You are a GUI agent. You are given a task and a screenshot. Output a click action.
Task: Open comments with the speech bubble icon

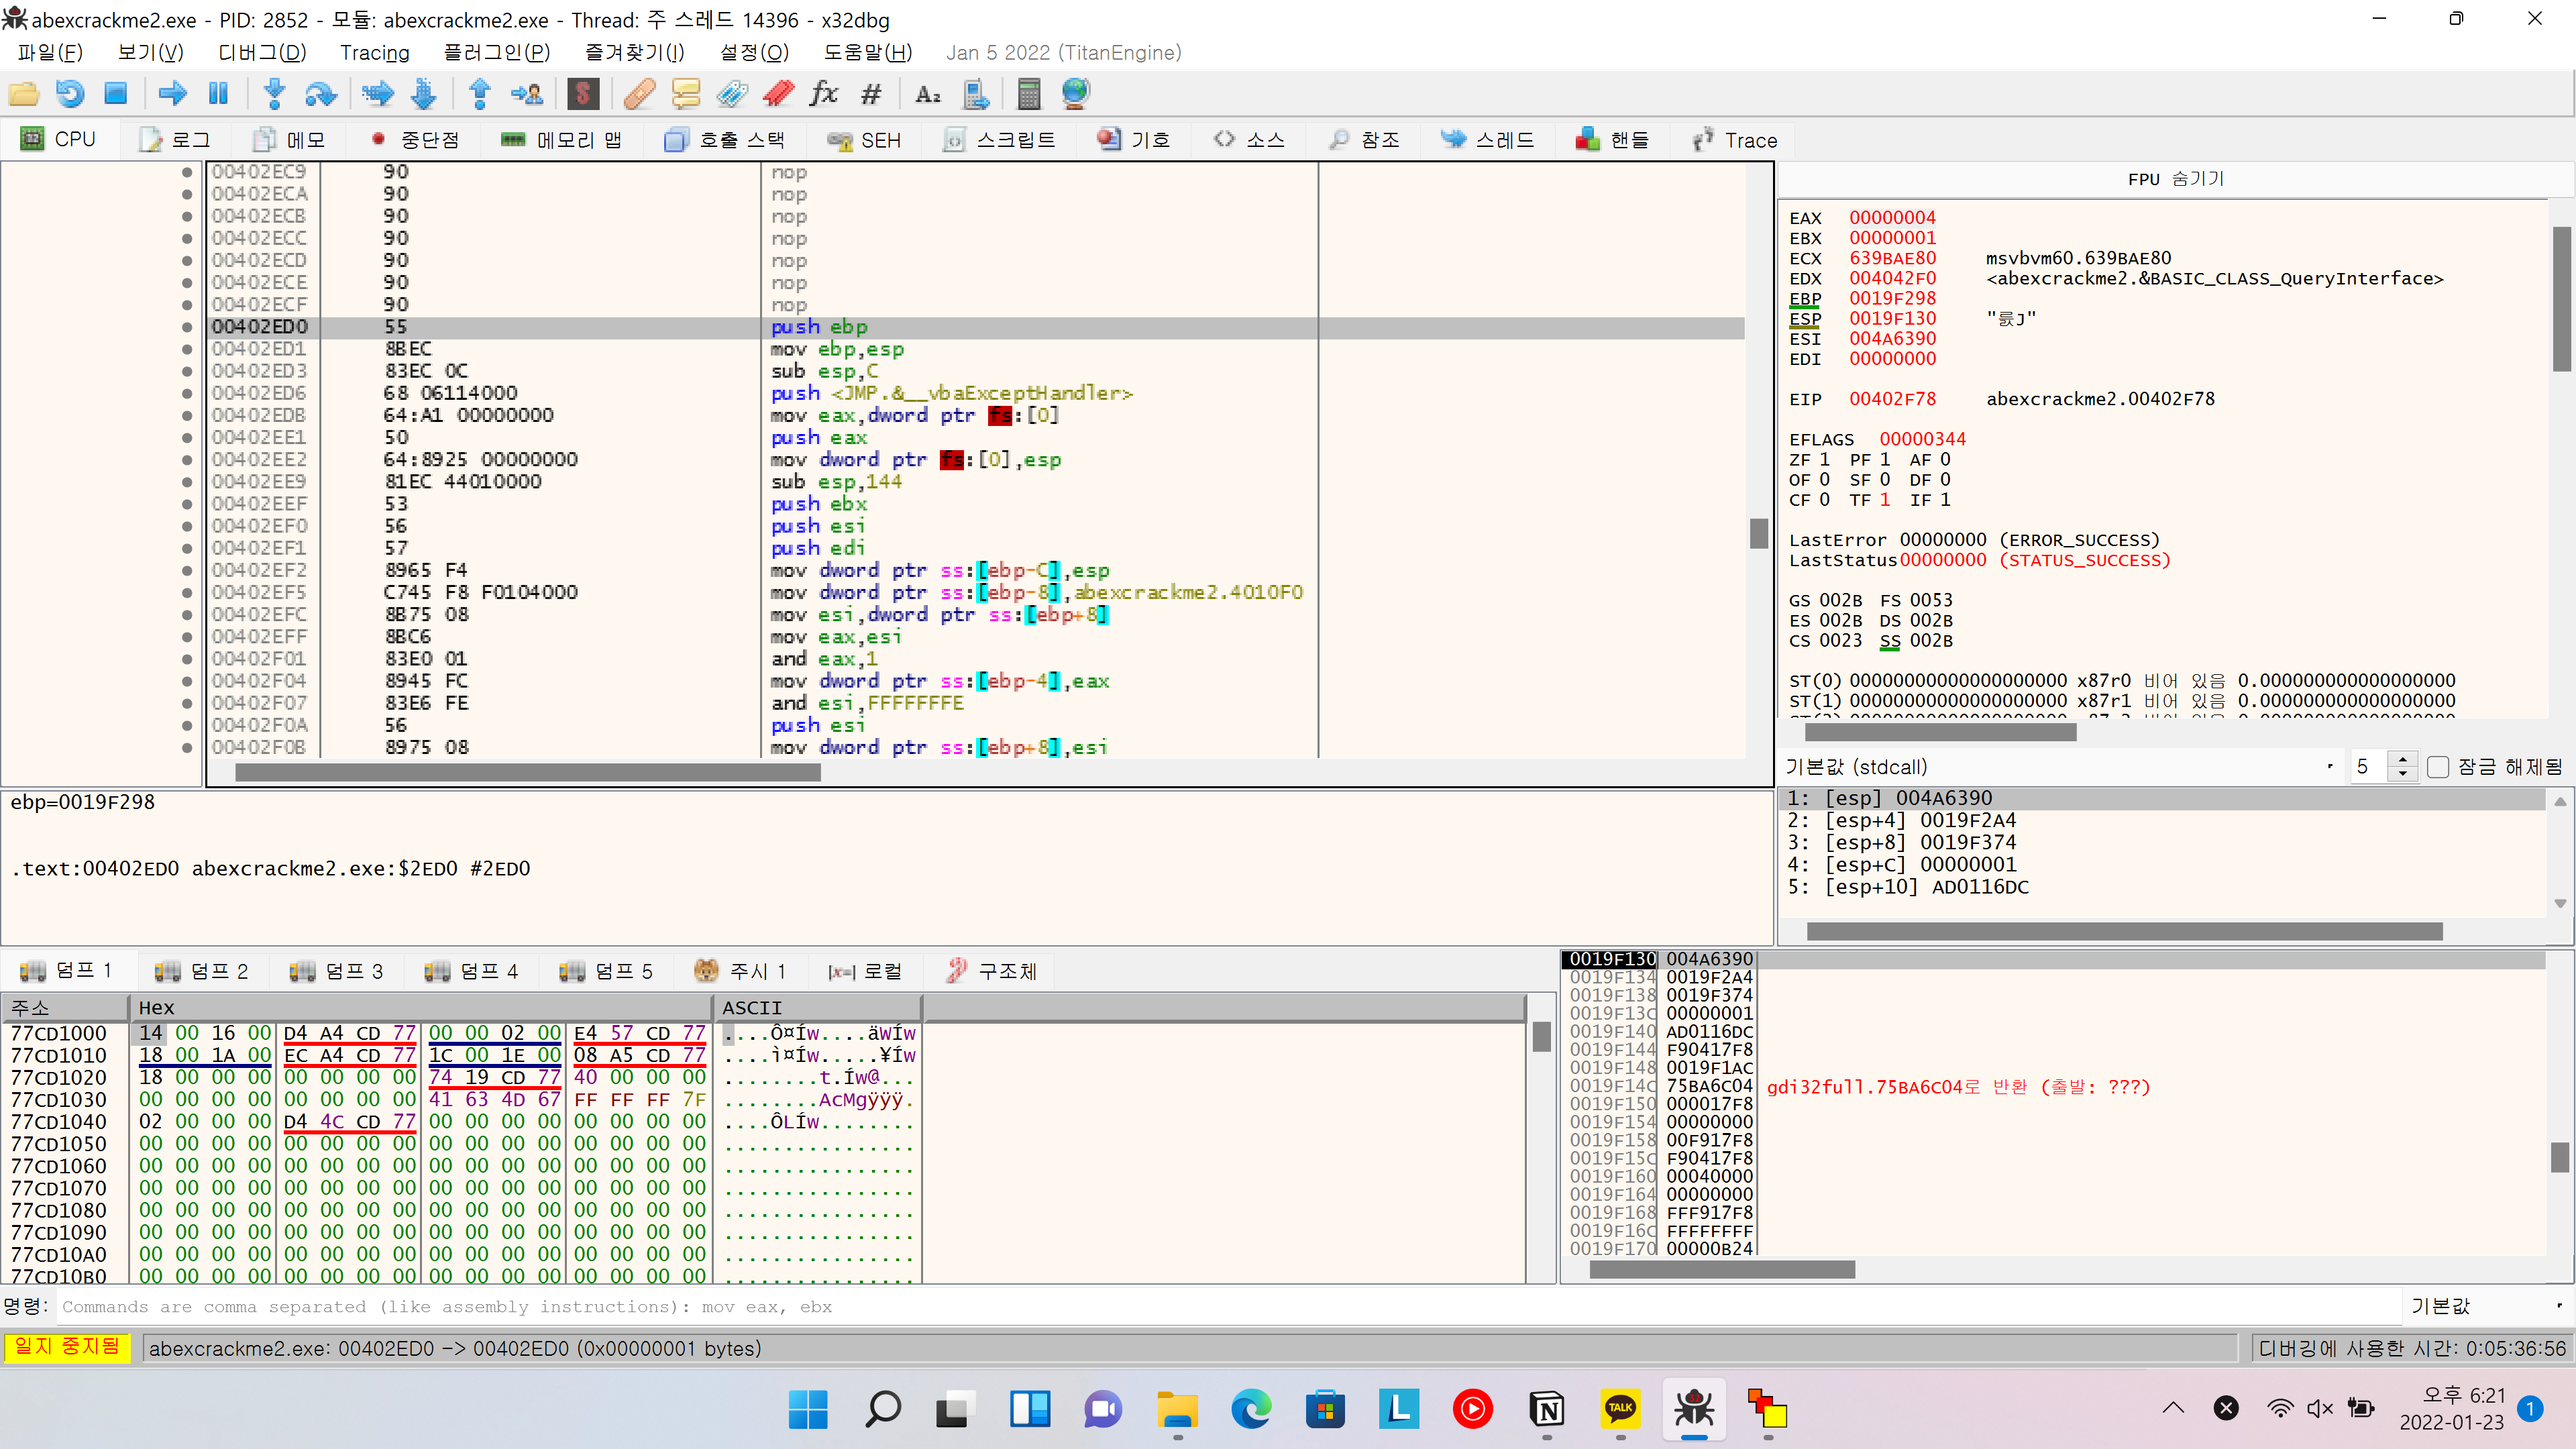(x=686, y=94)
